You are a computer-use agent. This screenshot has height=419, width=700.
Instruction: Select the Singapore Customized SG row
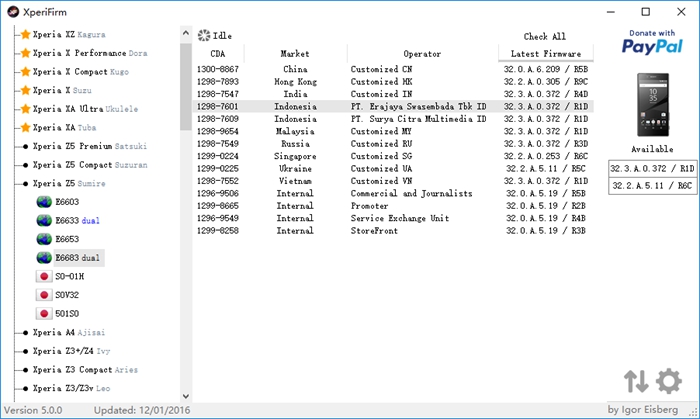[x=393, y=156]
